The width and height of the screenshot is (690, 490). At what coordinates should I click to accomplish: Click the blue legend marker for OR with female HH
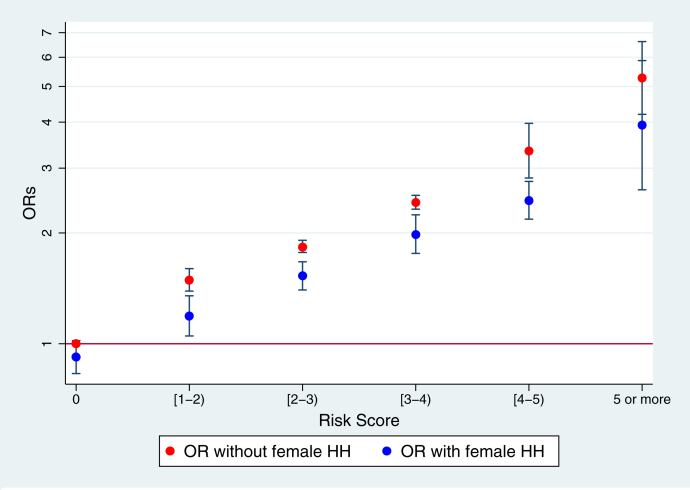pos(385,452)
